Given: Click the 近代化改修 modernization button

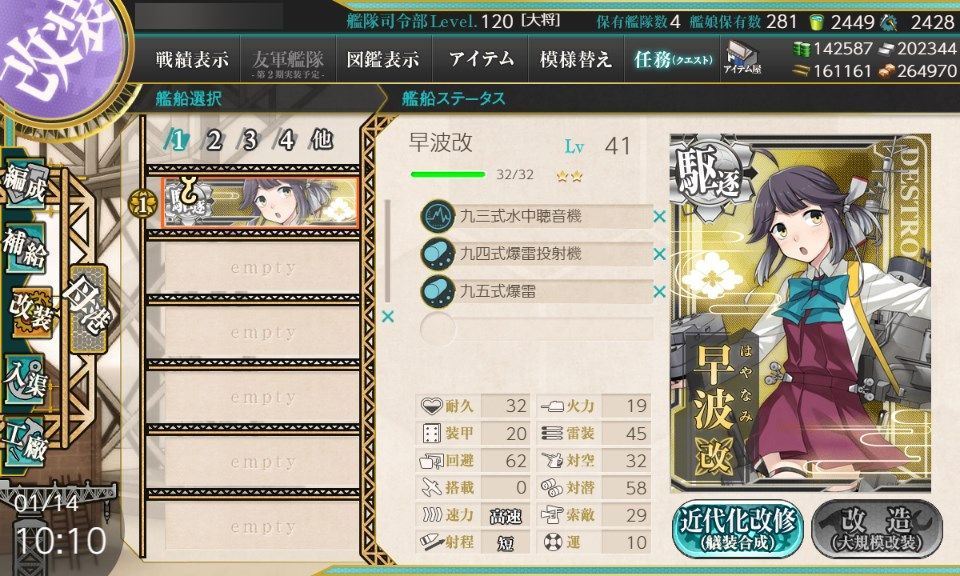Looking at the screenshot, I should click(x=737, y=530).
